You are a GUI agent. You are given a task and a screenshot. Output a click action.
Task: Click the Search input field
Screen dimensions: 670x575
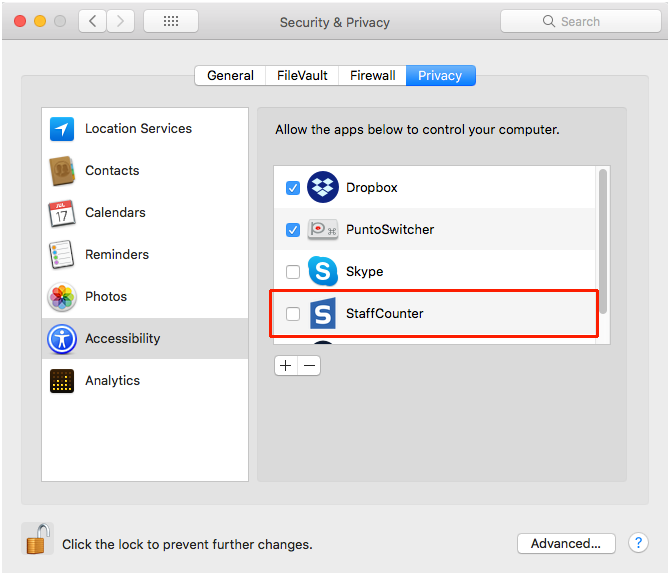[x=580, y=21]
